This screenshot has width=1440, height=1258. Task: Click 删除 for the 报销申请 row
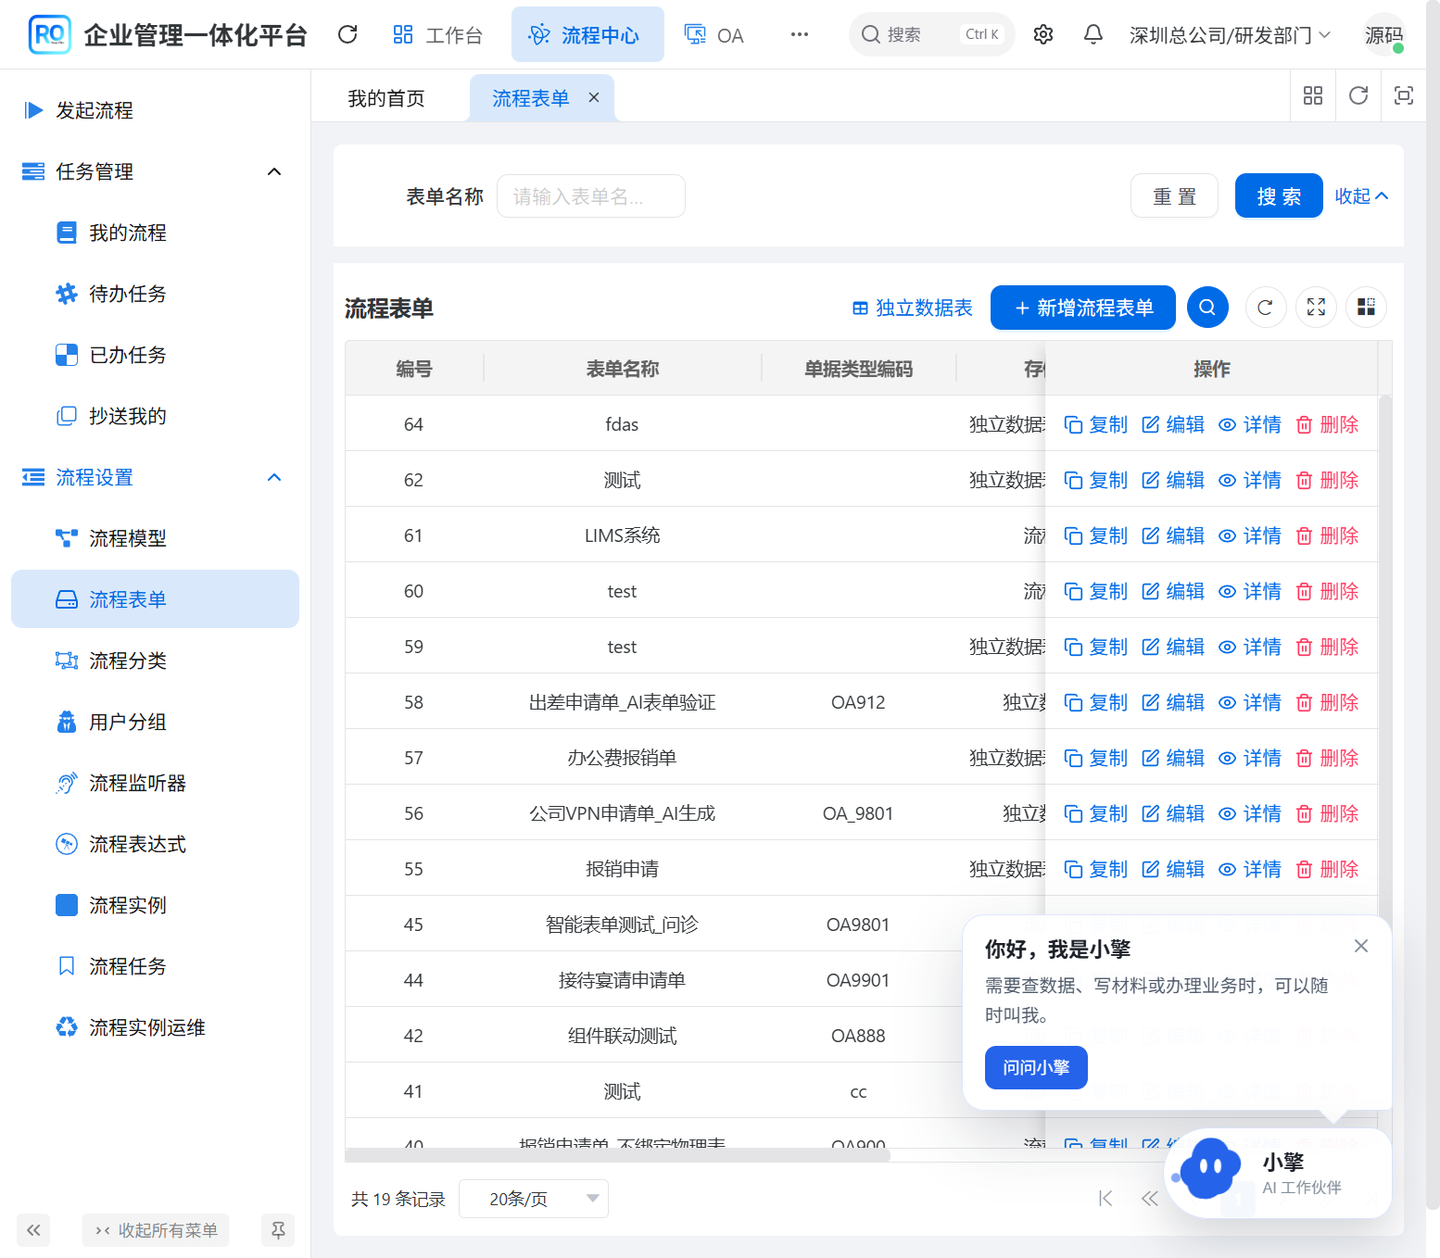tap(1327, 870)
